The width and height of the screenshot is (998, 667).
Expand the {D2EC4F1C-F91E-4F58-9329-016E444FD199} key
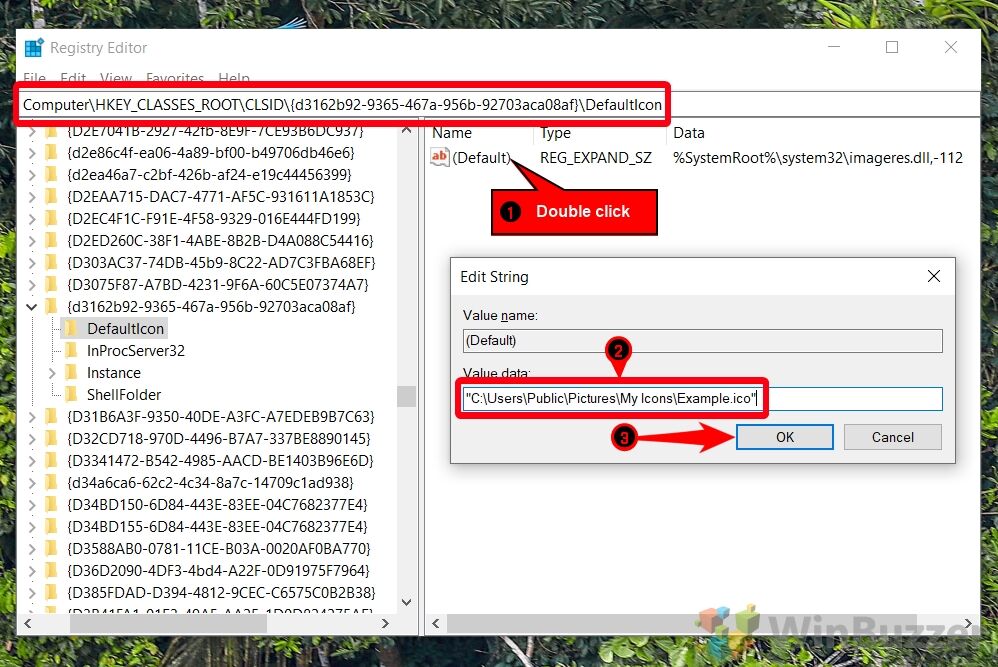(32, 219)
